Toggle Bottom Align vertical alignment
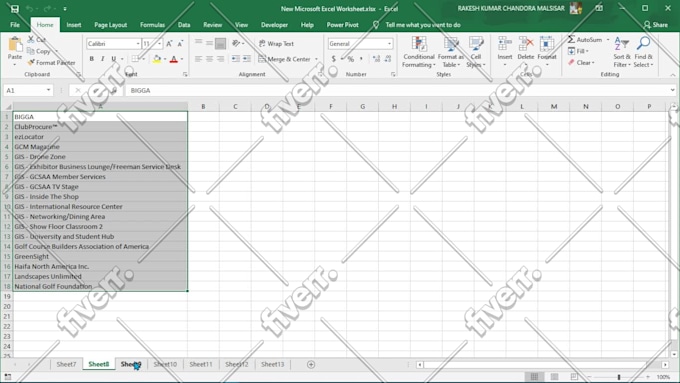The width and height of the screenshot is (680, 383). [220, 43]
